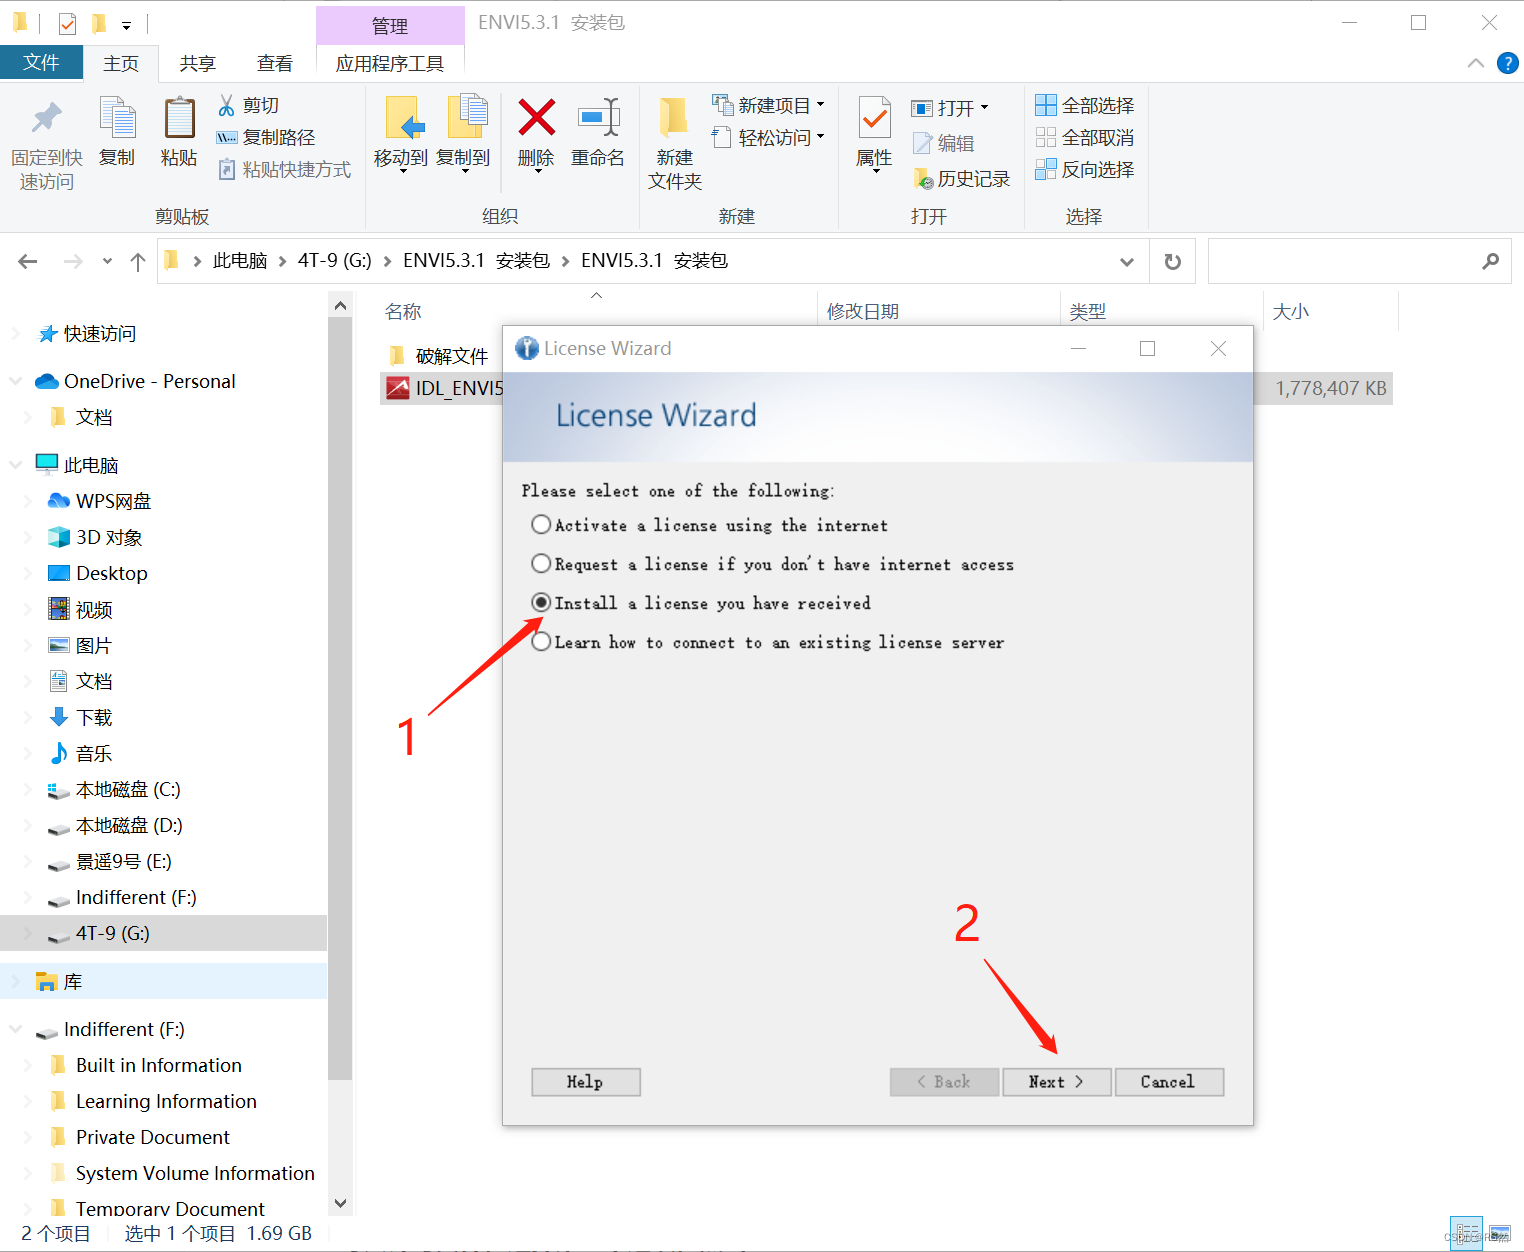Open the 文件 (File) menu tab

pyautogui.click(x=42, y=63)
